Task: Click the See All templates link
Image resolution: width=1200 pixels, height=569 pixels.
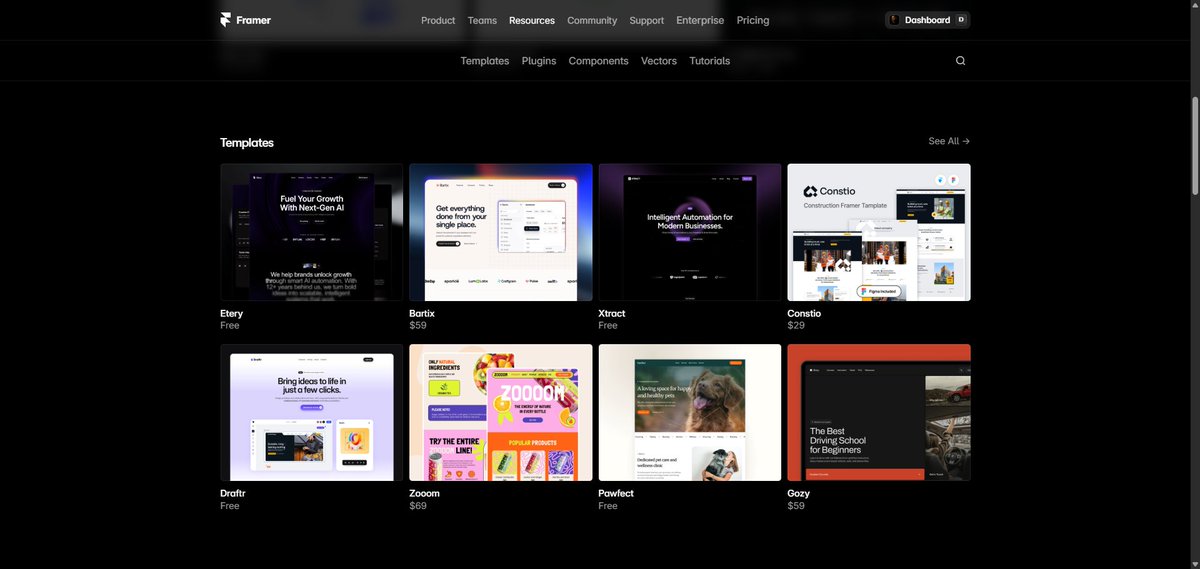Action: coord(949,141)
